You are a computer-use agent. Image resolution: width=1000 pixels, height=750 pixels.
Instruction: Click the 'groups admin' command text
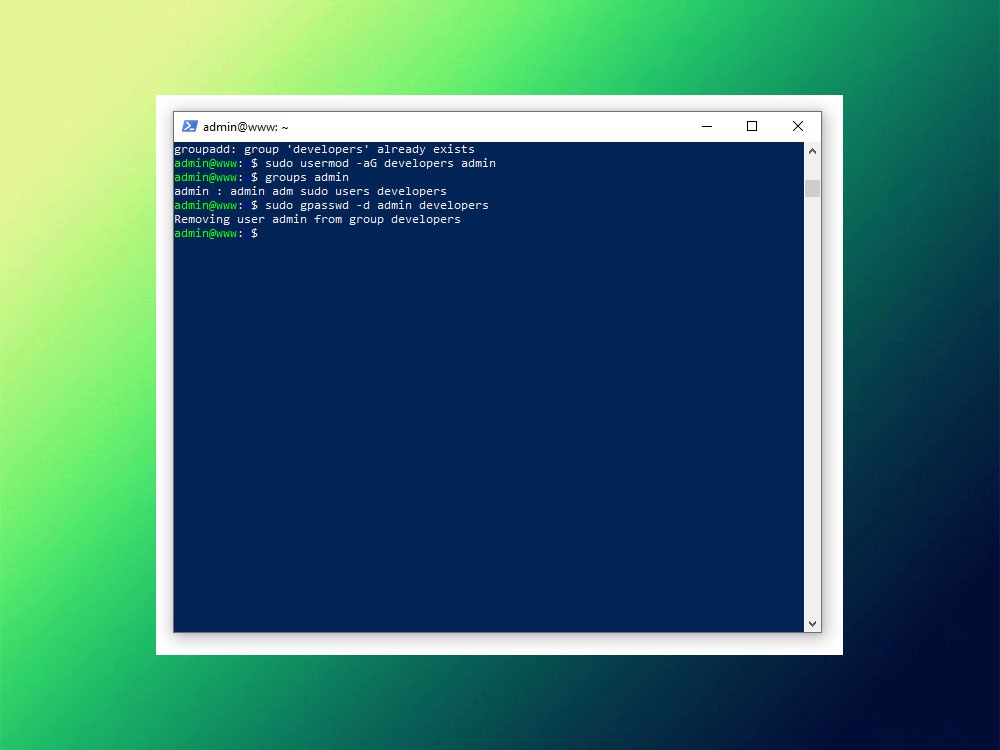[x=306, y=177]
